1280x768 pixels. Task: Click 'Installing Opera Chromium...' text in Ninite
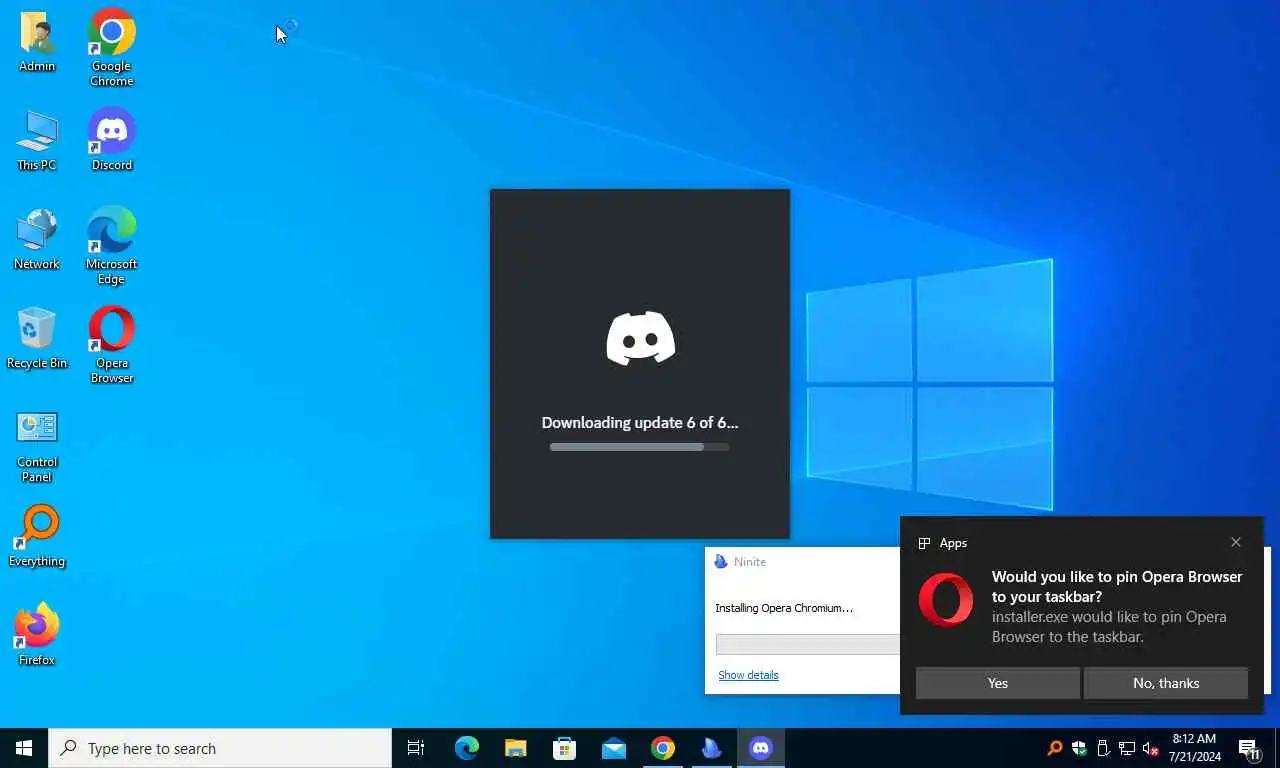click(784, 608)
